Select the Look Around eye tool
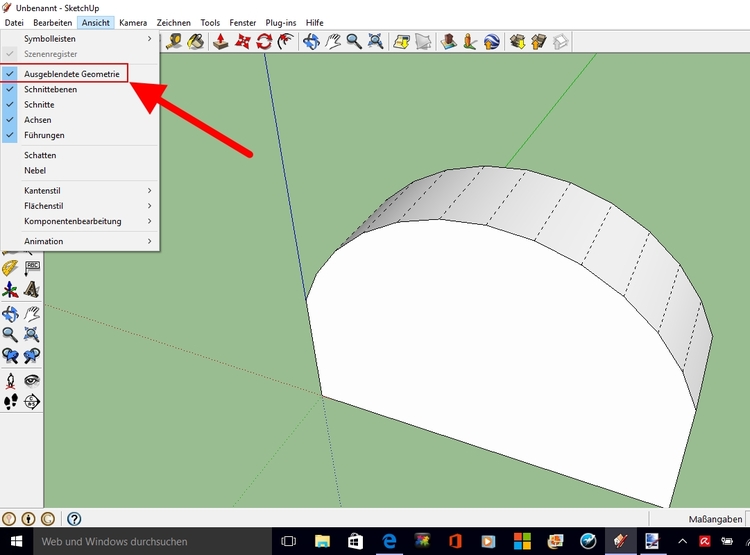This screenshot has height=555, width=750. tap(32, 381)
